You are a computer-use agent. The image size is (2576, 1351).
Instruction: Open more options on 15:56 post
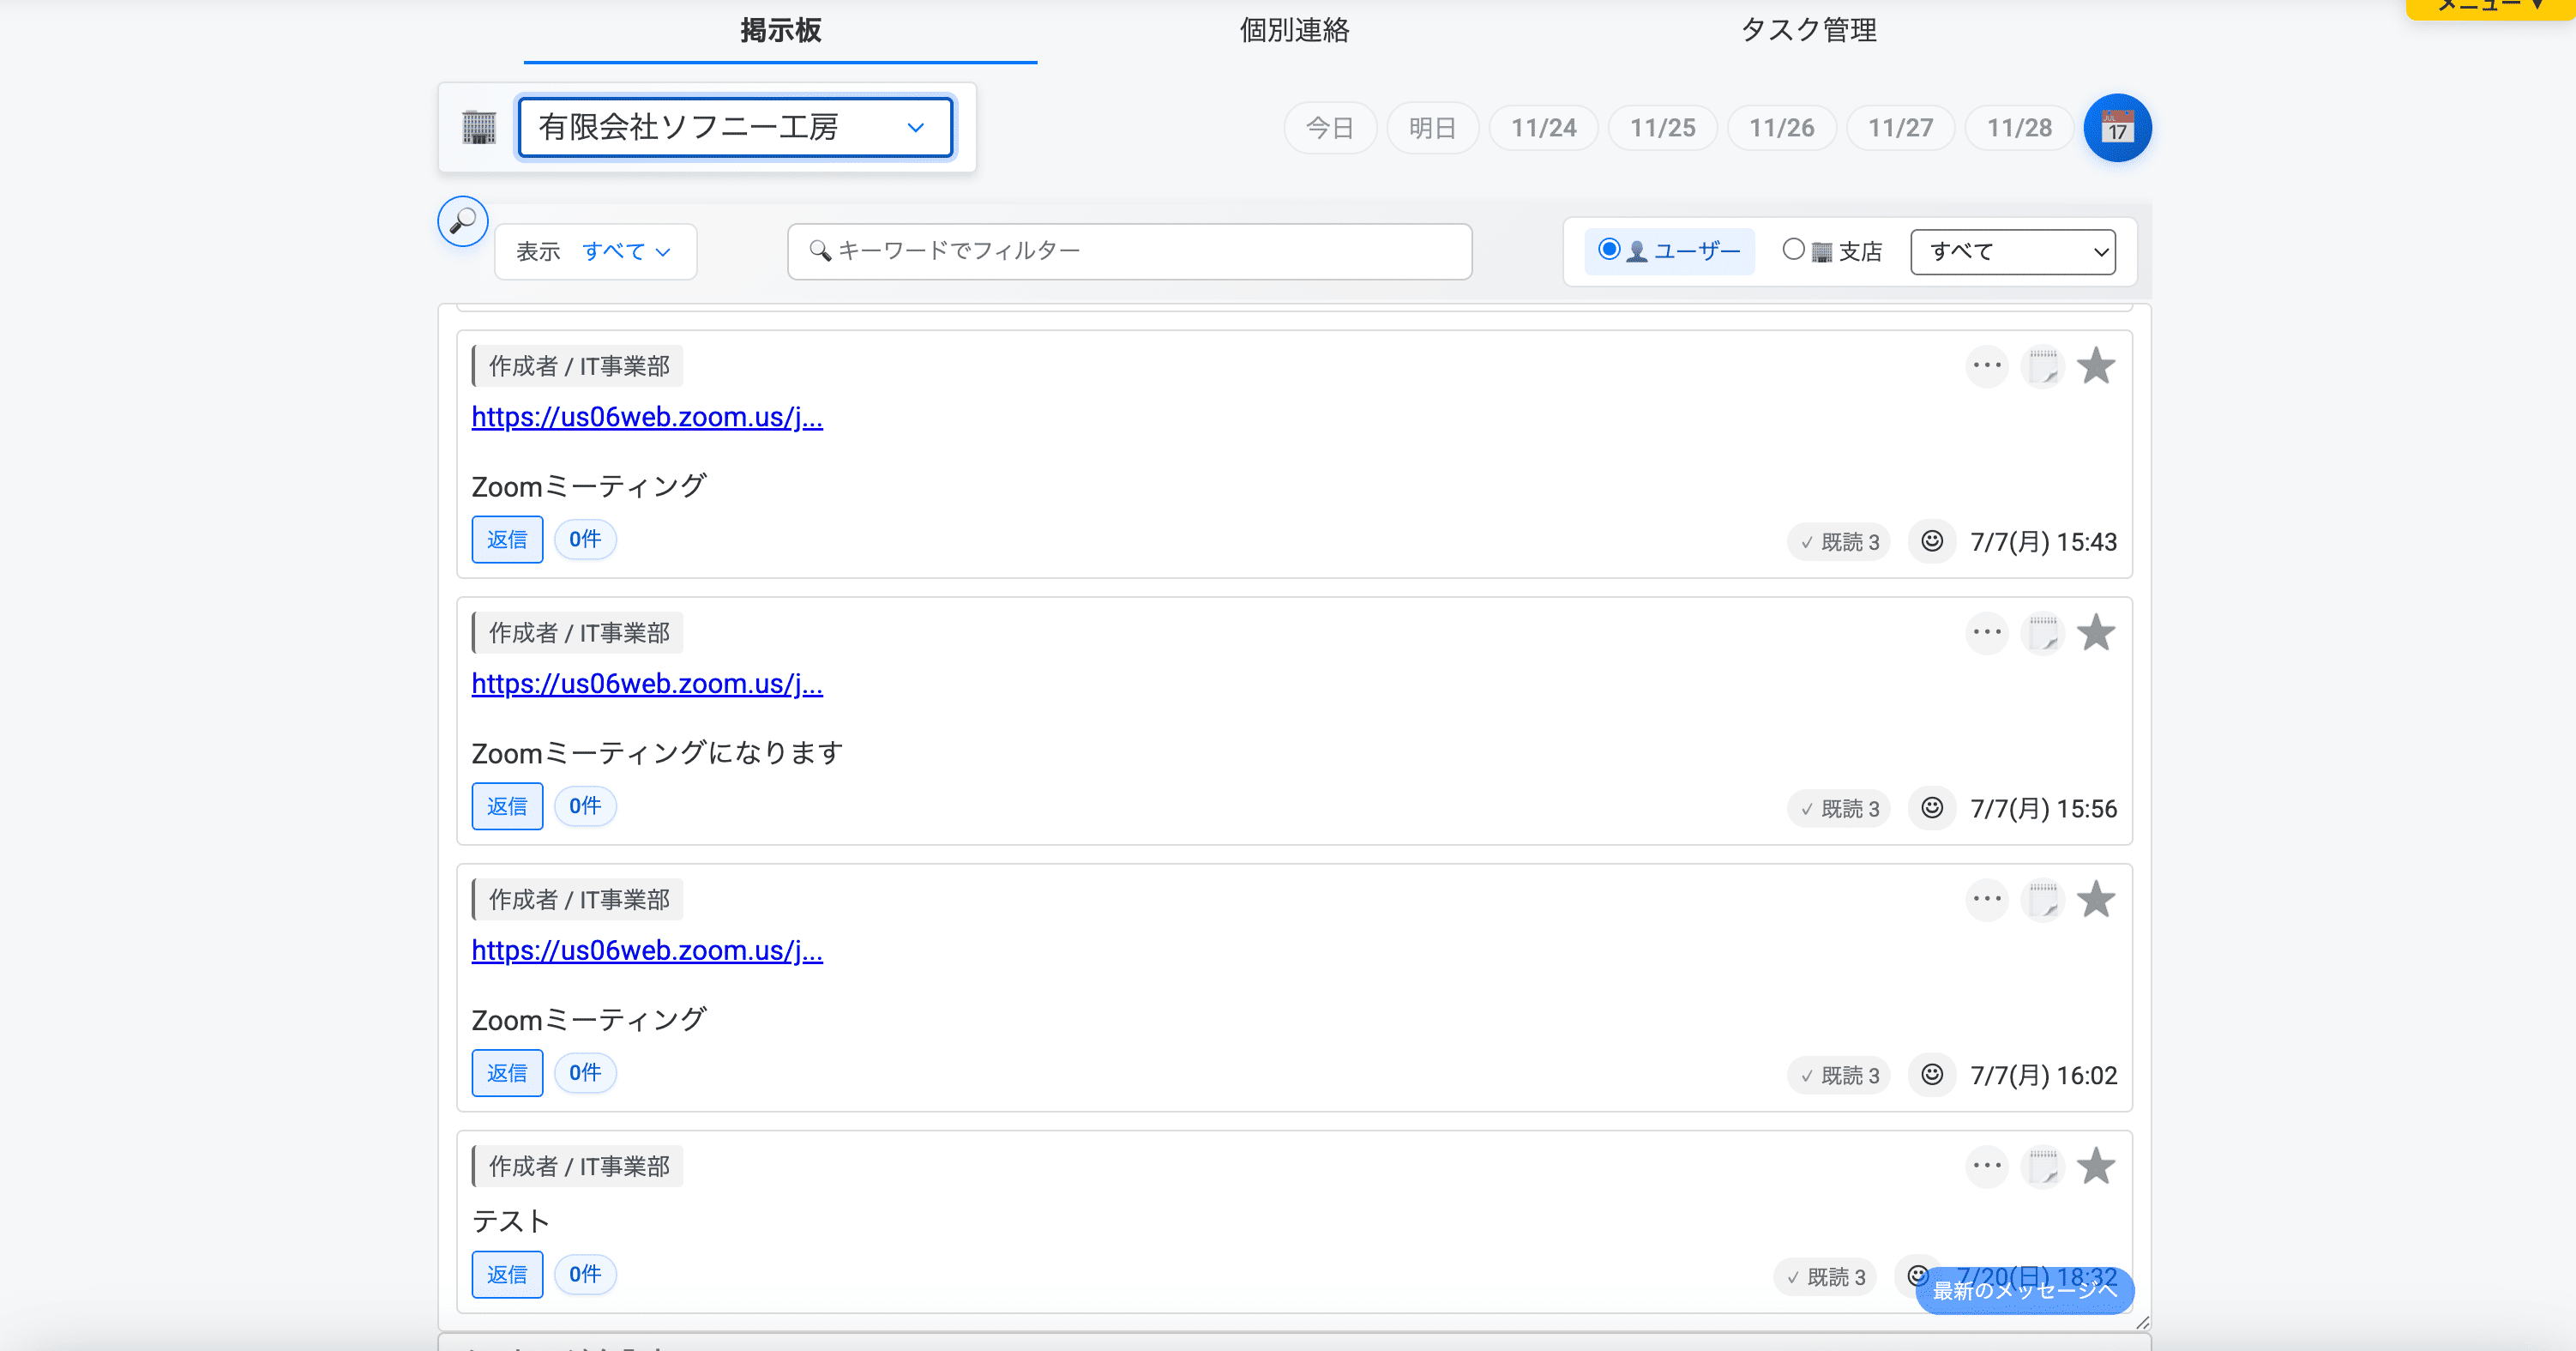(x=1986, y=633)
